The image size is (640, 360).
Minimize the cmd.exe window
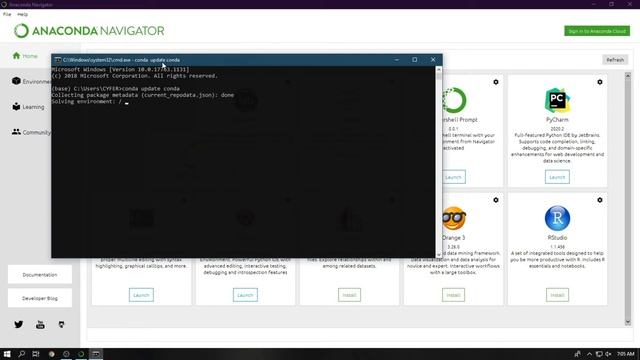tap(397, 60)
